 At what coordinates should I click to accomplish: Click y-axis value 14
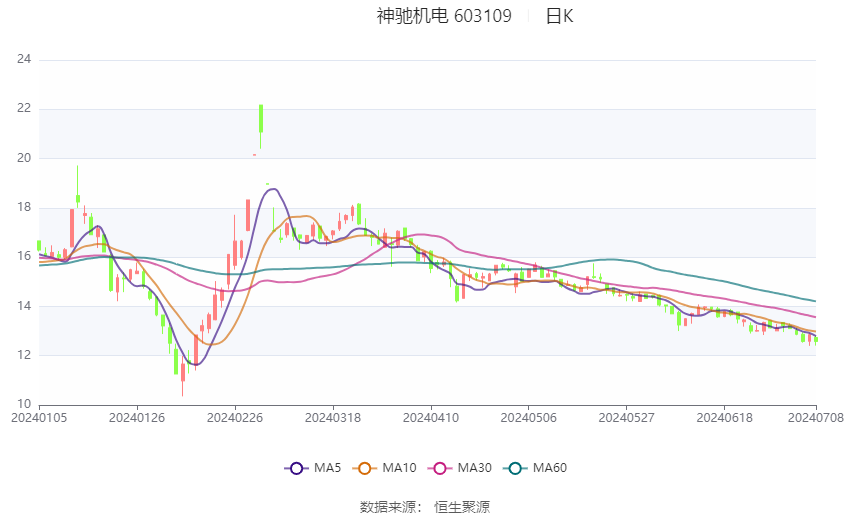[24, 306]
